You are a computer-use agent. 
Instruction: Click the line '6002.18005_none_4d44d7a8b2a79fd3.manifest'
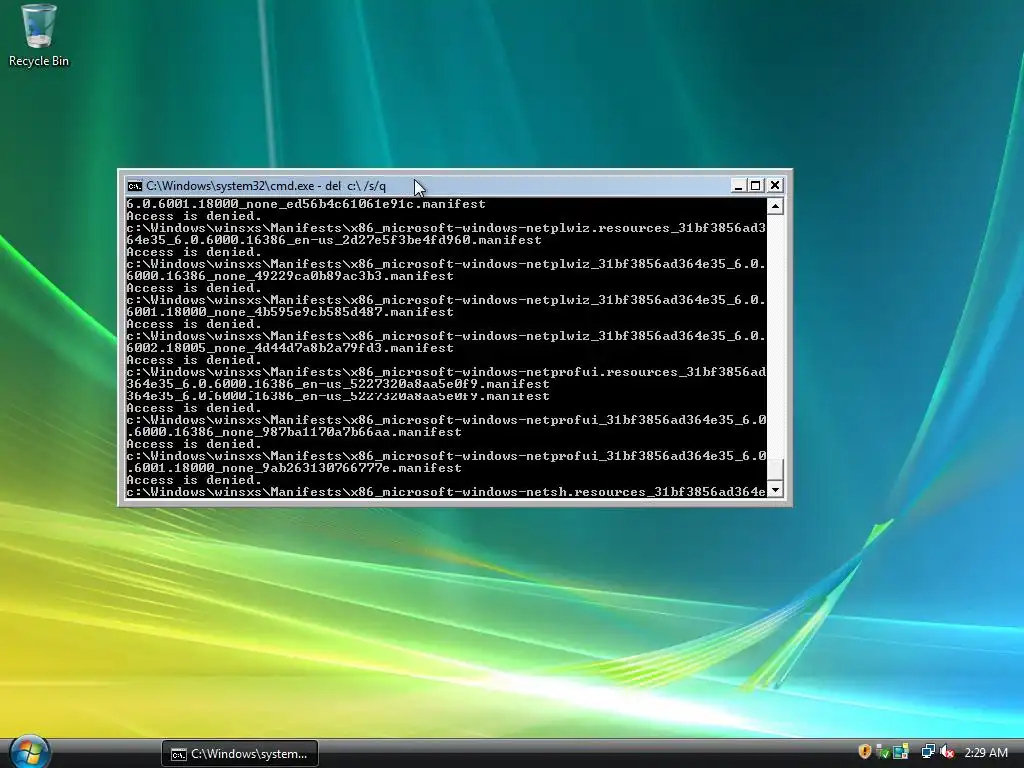tap(290, 347)
